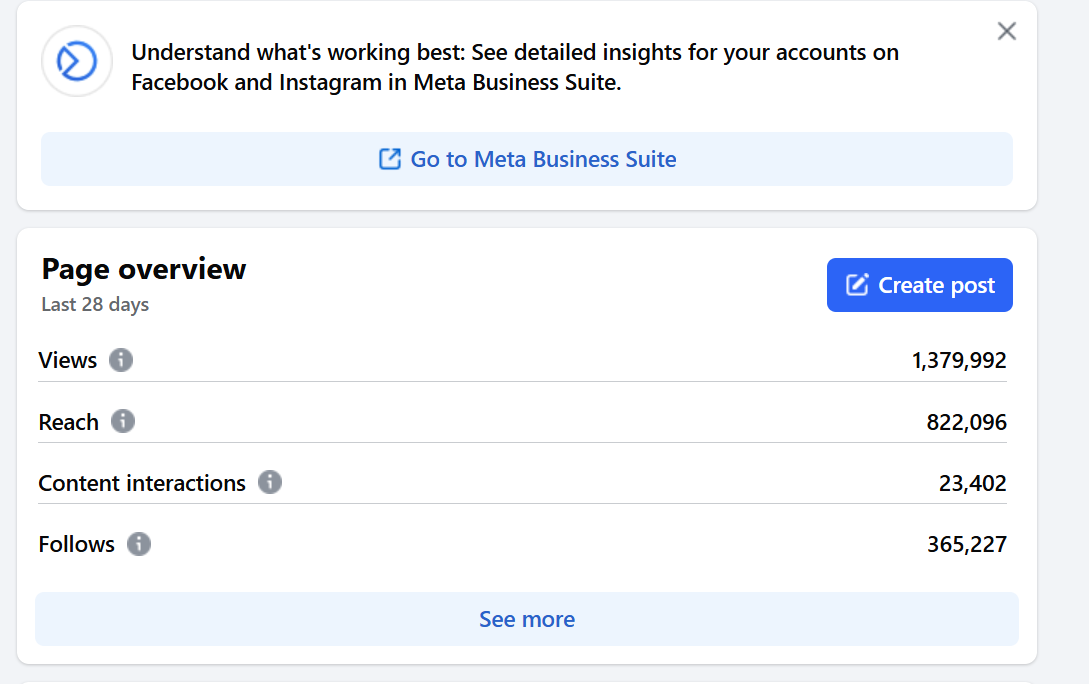Click the Create post button
This screenshot has height=684, width=1089.
920,285
